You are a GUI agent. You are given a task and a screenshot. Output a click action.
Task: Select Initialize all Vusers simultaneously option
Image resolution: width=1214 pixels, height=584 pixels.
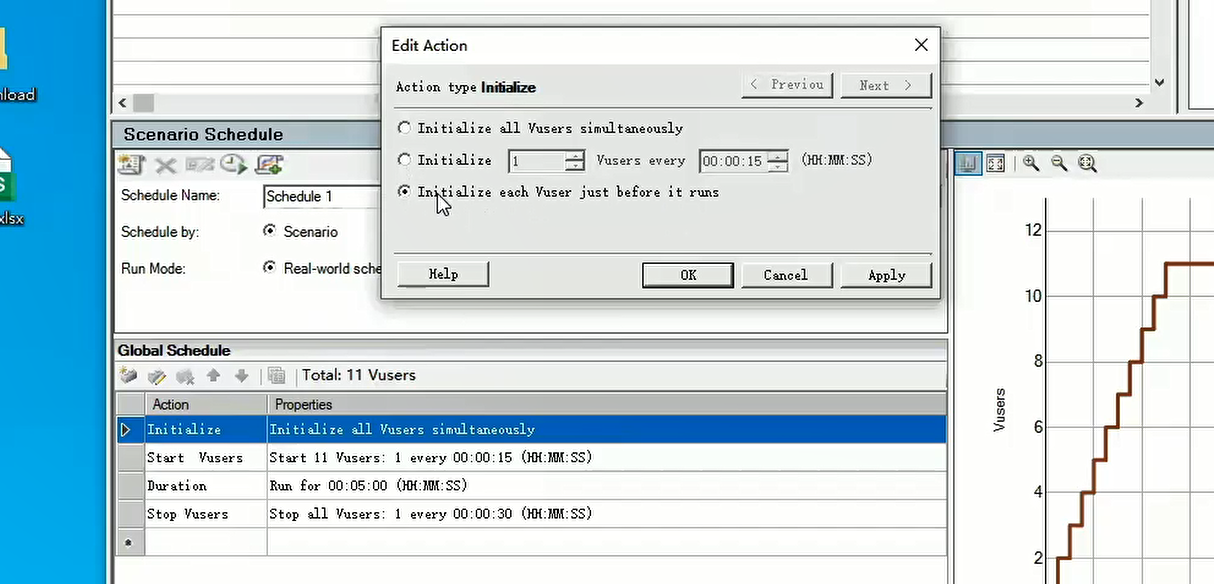[404, 128]
